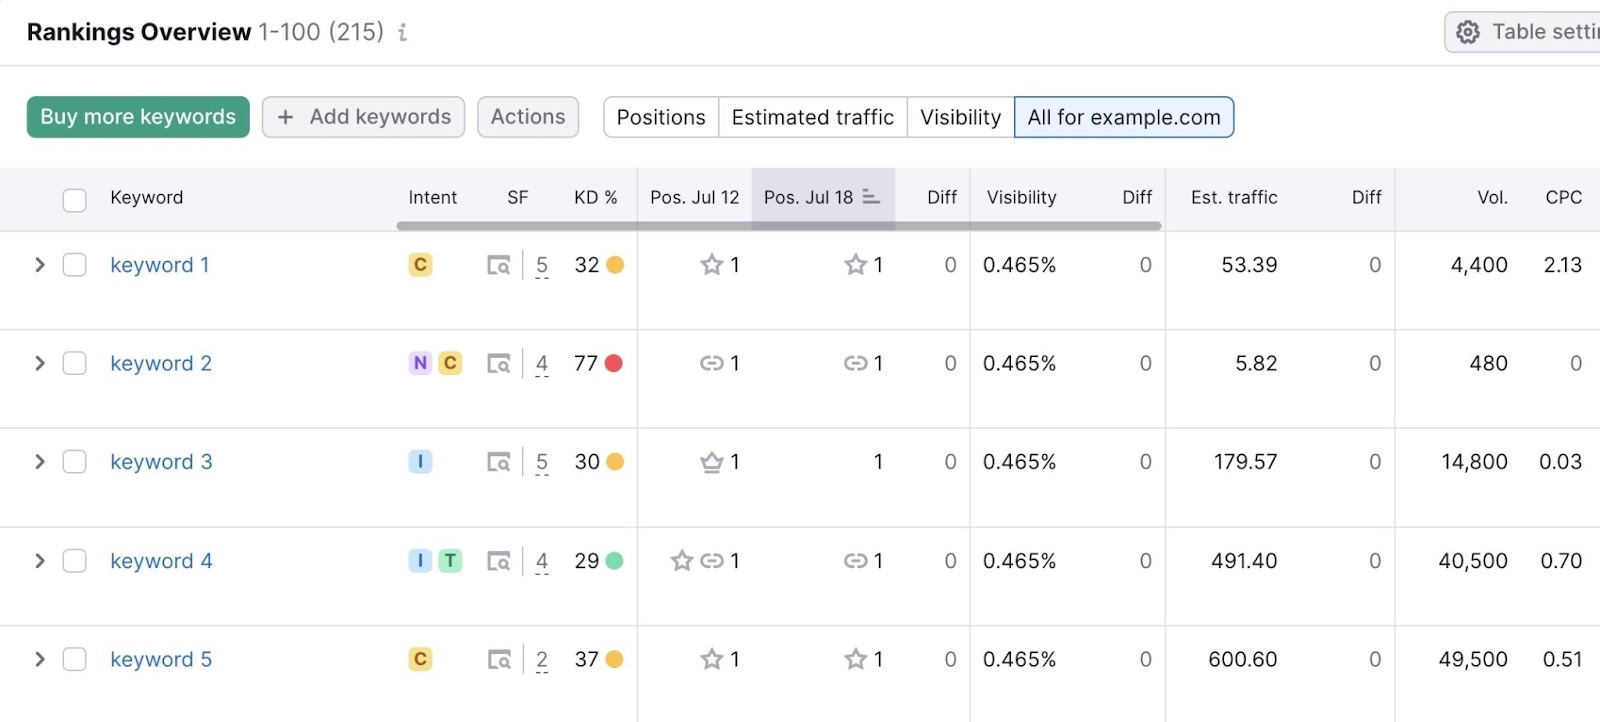Switch to the Estimated traffic tab
The height and width of the screenshot is (722, 1600).
812,117
